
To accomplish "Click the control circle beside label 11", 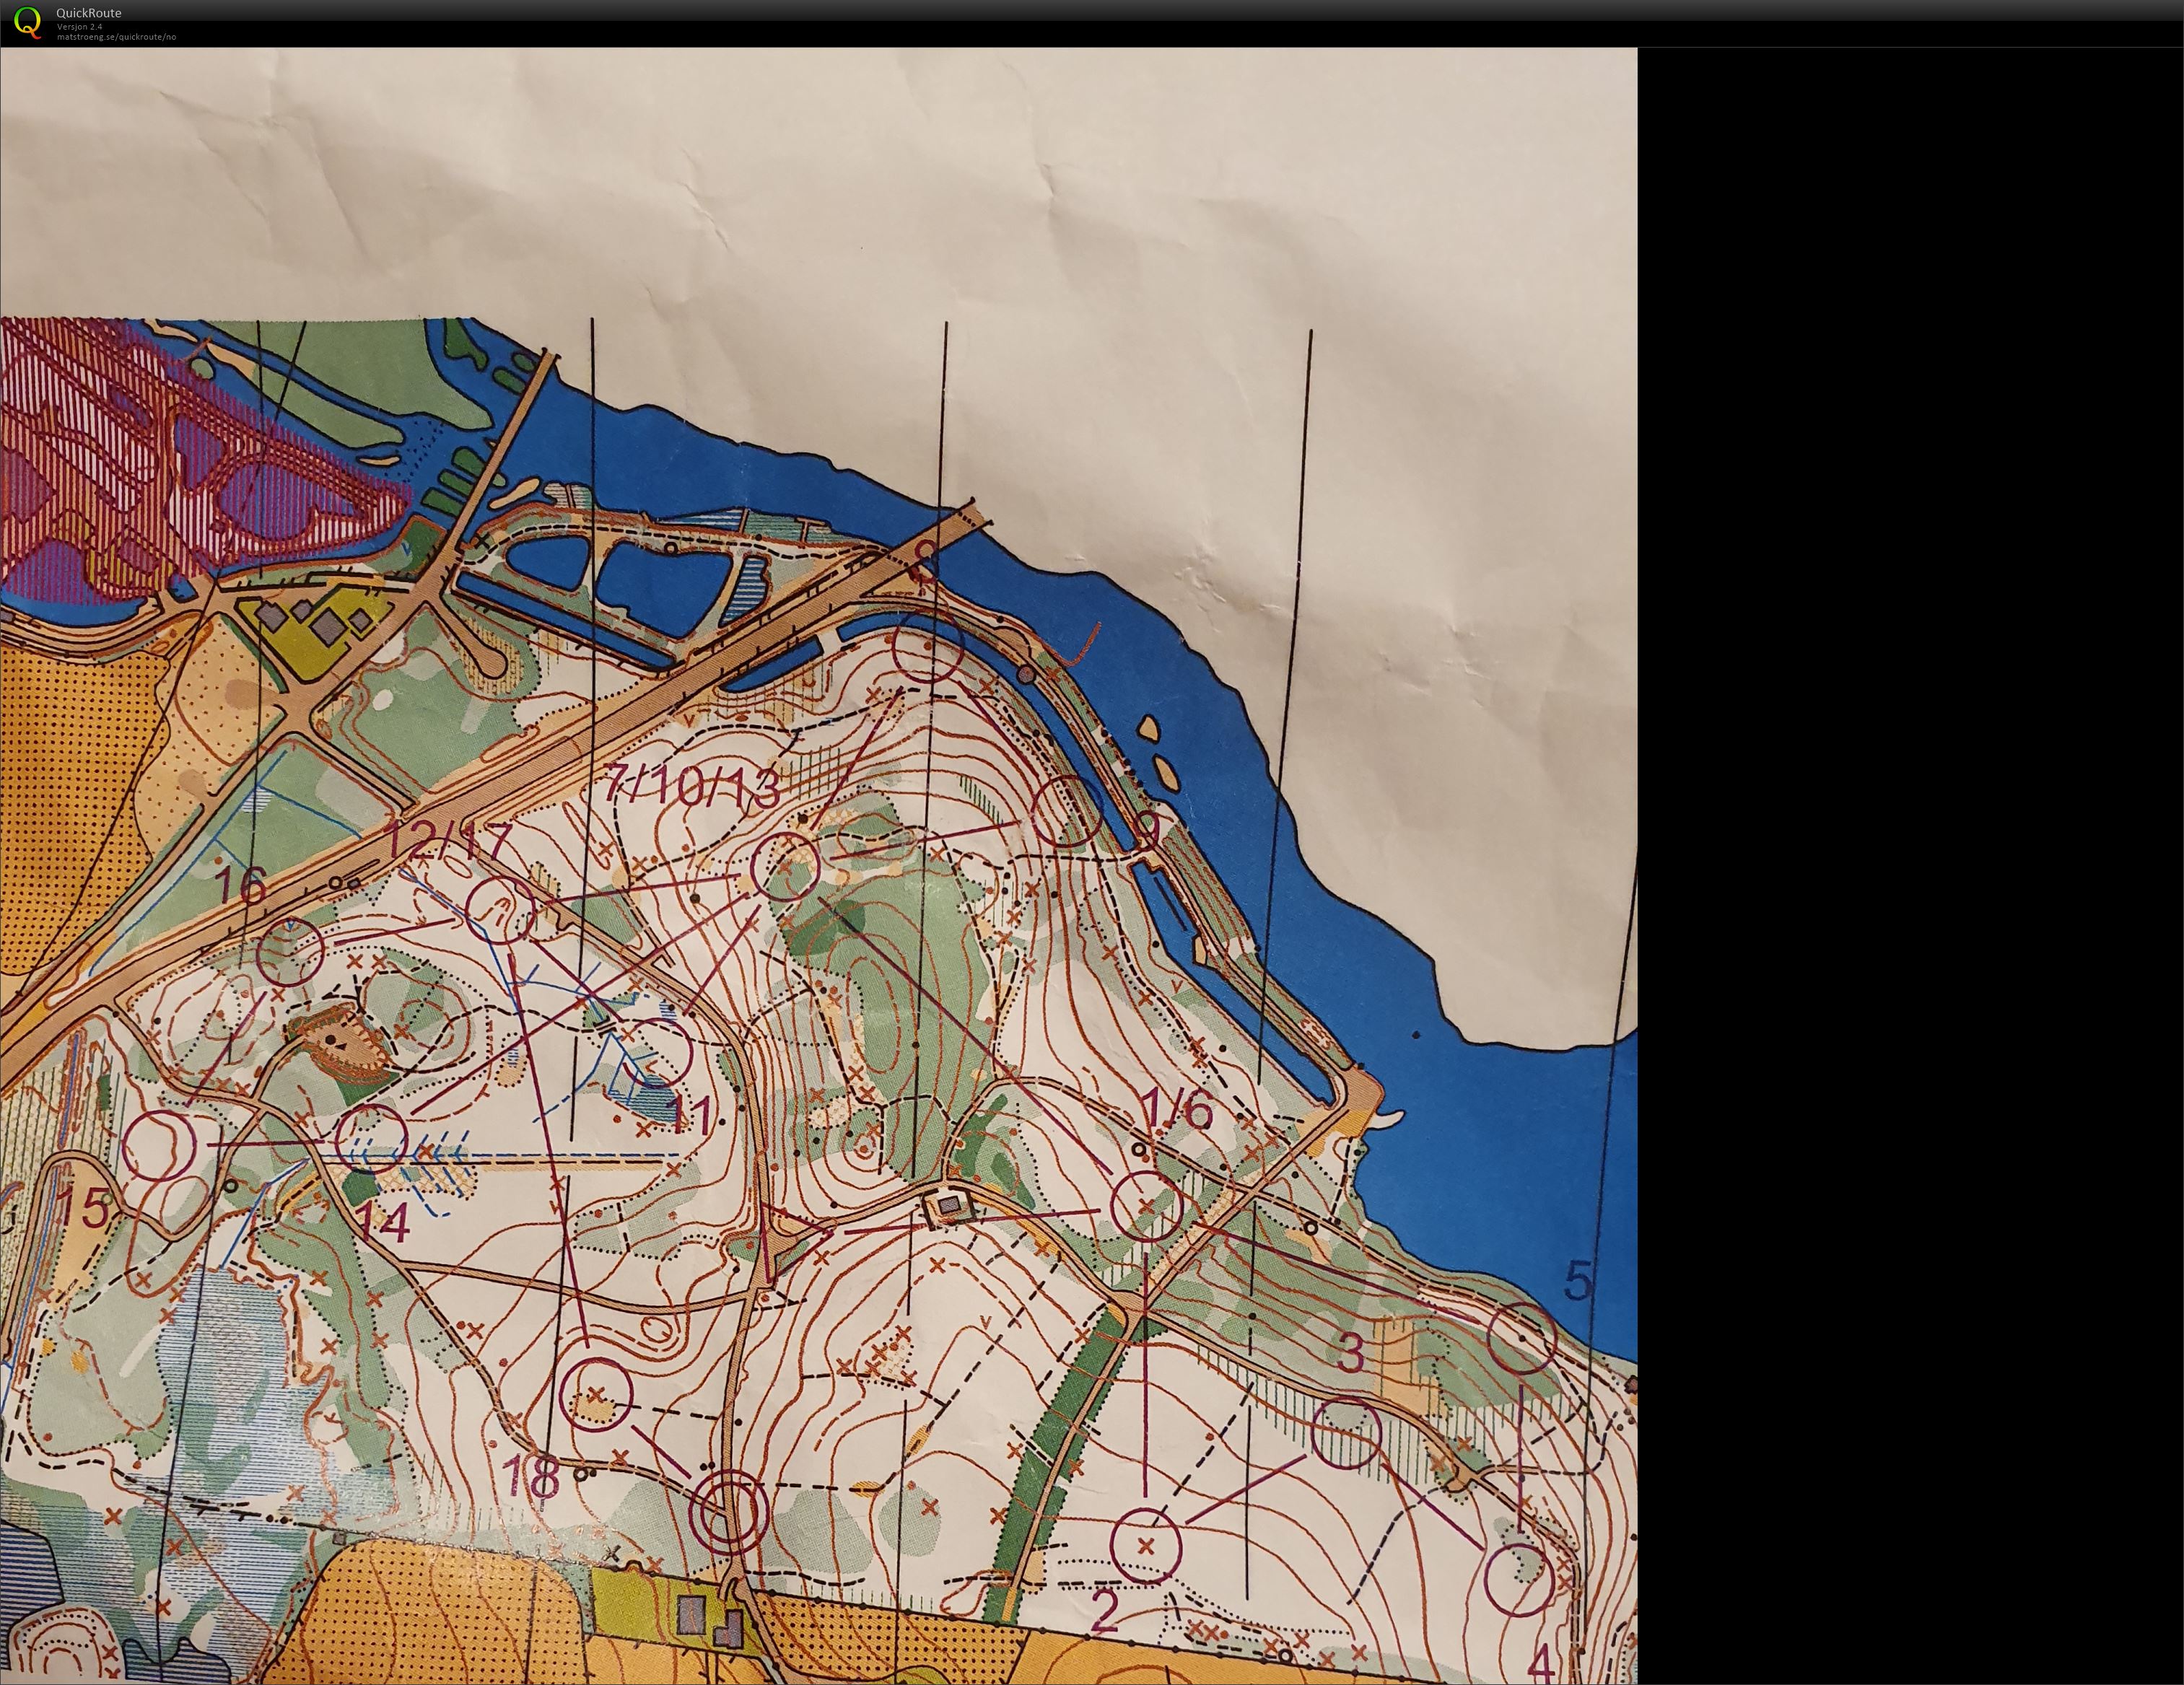I will 657,1053.
